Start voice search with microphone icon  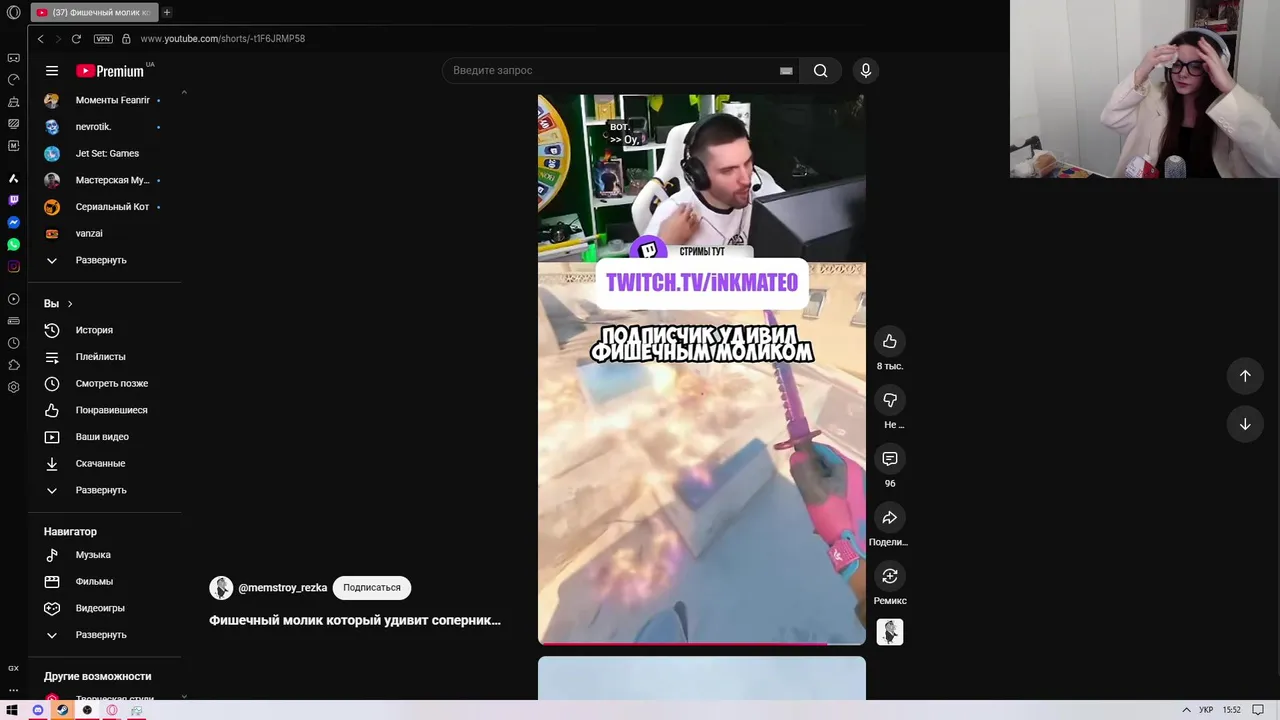tap(866, 70)
